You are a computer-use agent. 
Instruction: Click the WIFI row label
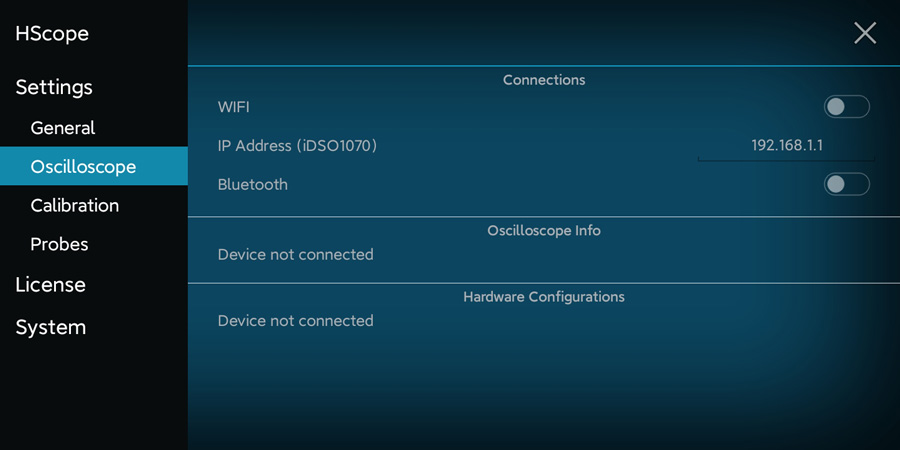233,107
